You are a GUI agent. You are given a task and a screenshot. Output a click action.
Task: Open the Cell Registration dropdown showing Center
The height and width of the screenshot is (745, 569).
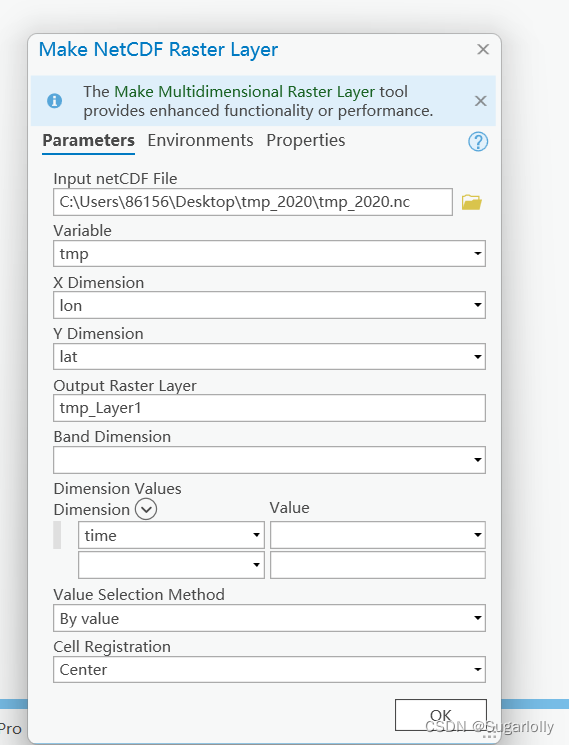click(x=269, y=669)
